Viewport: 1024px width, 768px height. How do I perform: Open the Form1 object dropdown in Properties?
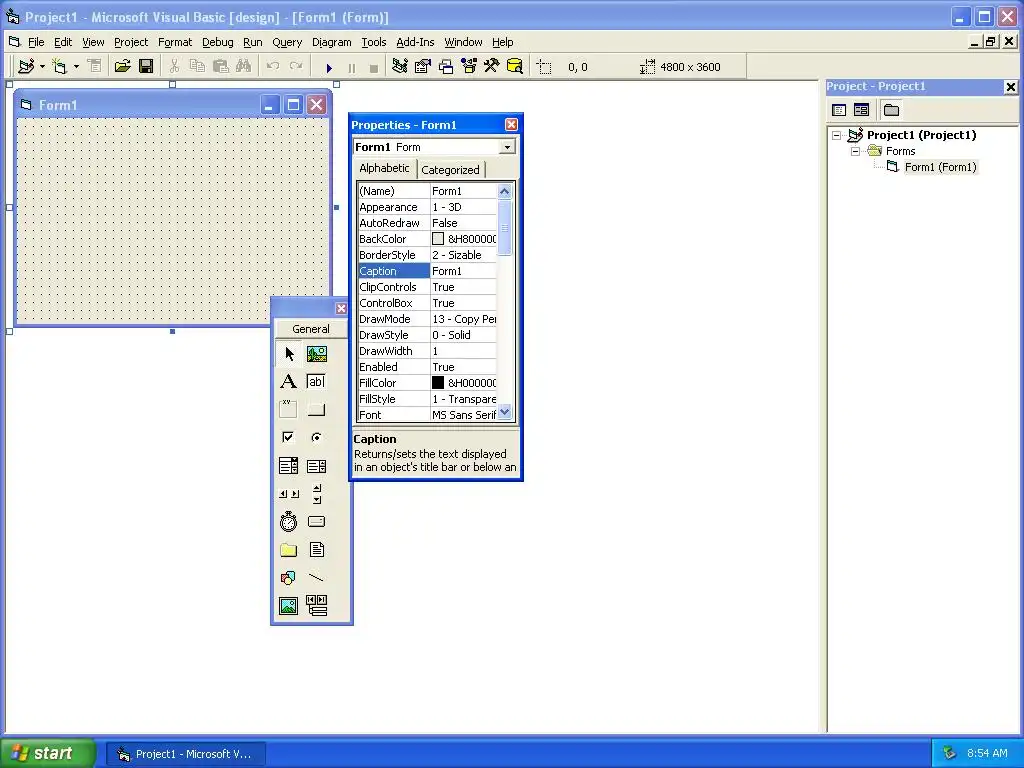click(507, 147)
